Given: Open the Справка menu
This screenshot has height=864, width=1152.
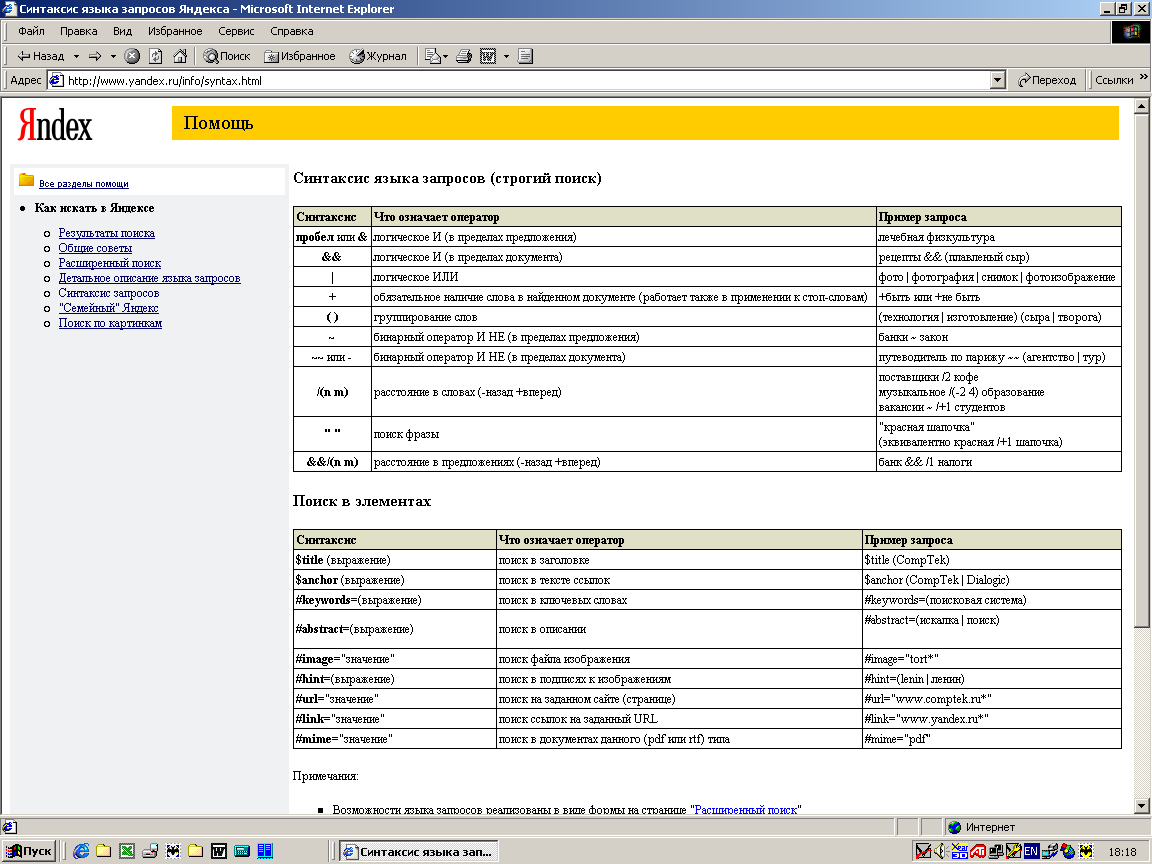Looking at the screenshot, I should [292, 31].
